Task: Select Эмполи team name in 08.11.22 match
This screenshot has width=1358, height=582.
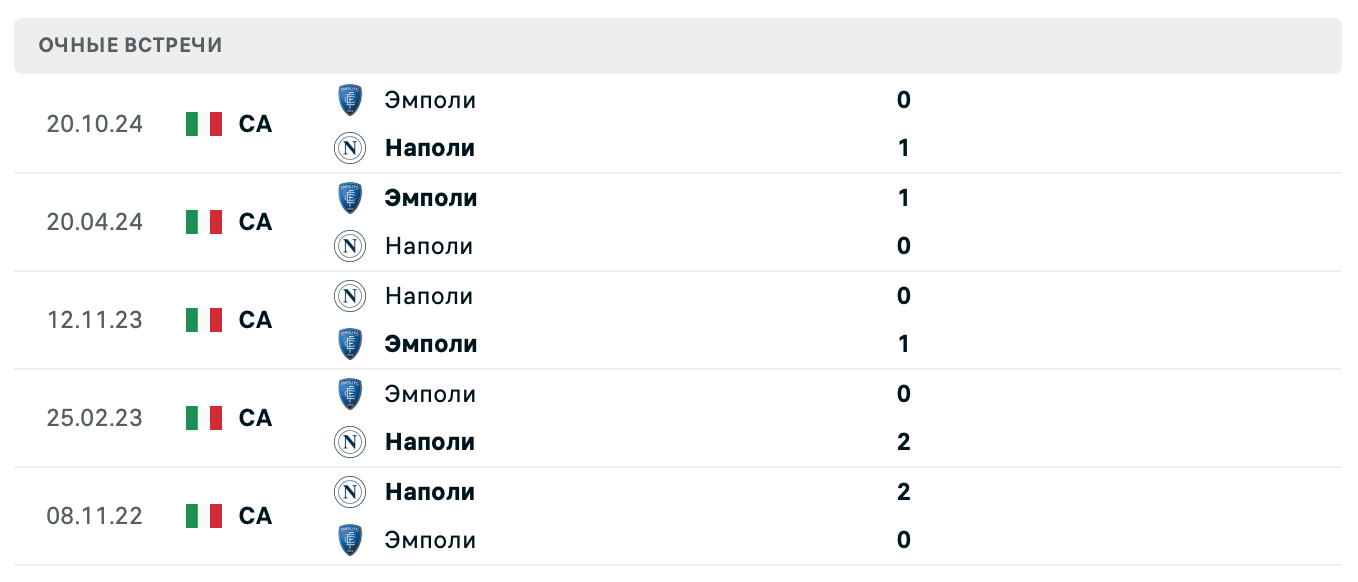Action: (430, 540)
